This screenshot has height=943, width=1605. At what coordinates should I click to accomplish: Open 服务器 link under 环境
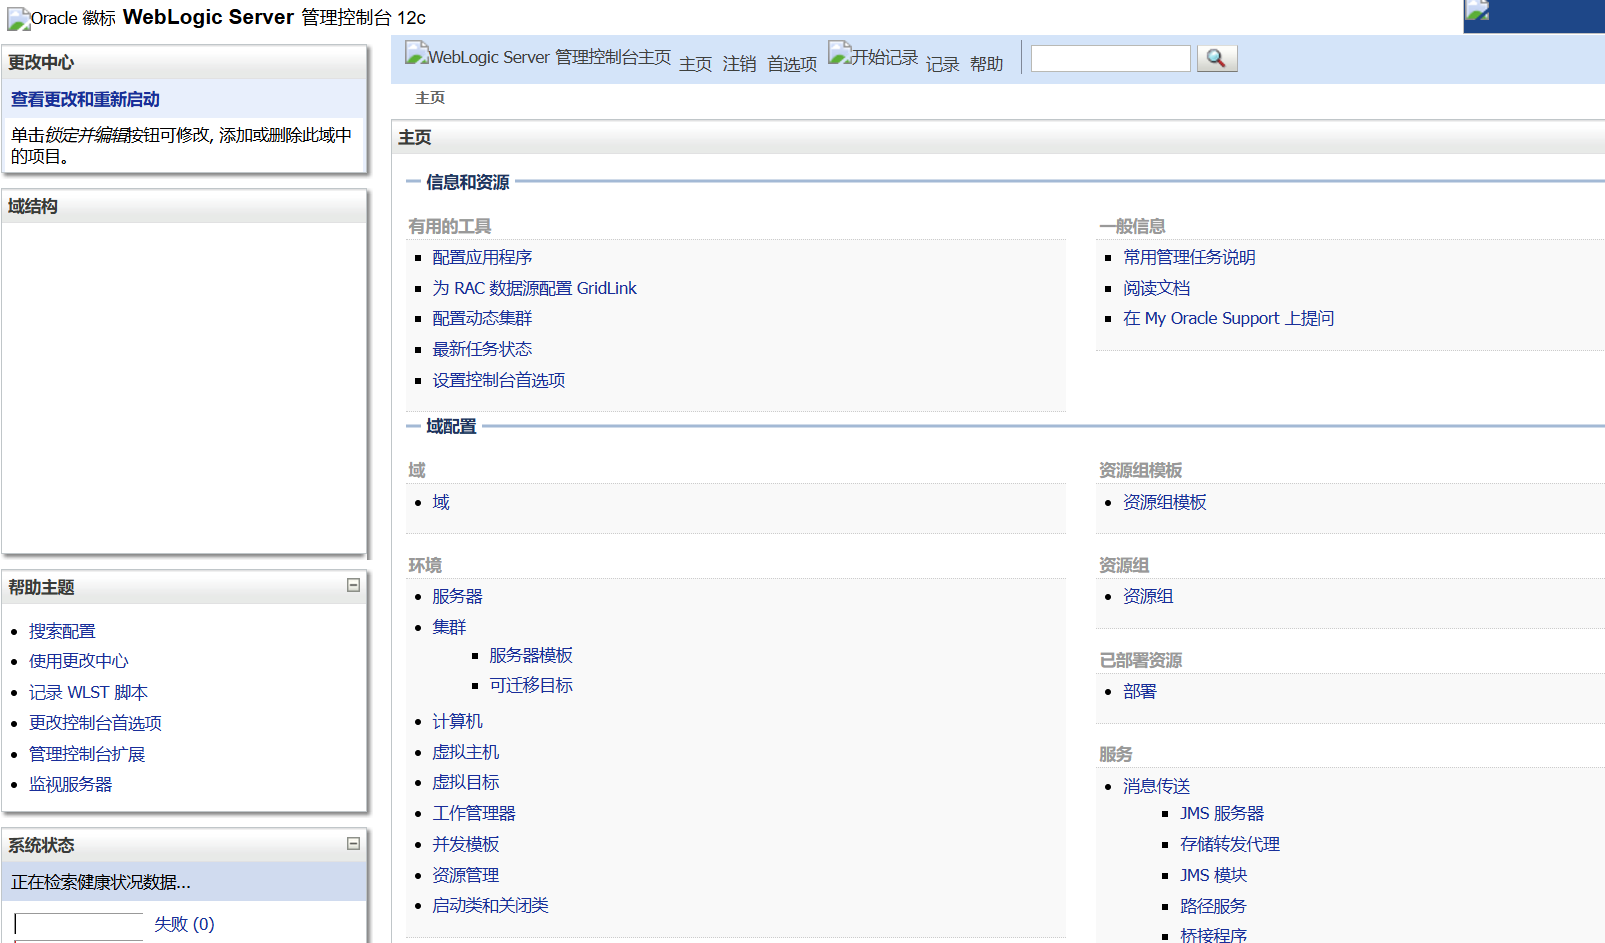pyautogui.click(x=457, y=596)
